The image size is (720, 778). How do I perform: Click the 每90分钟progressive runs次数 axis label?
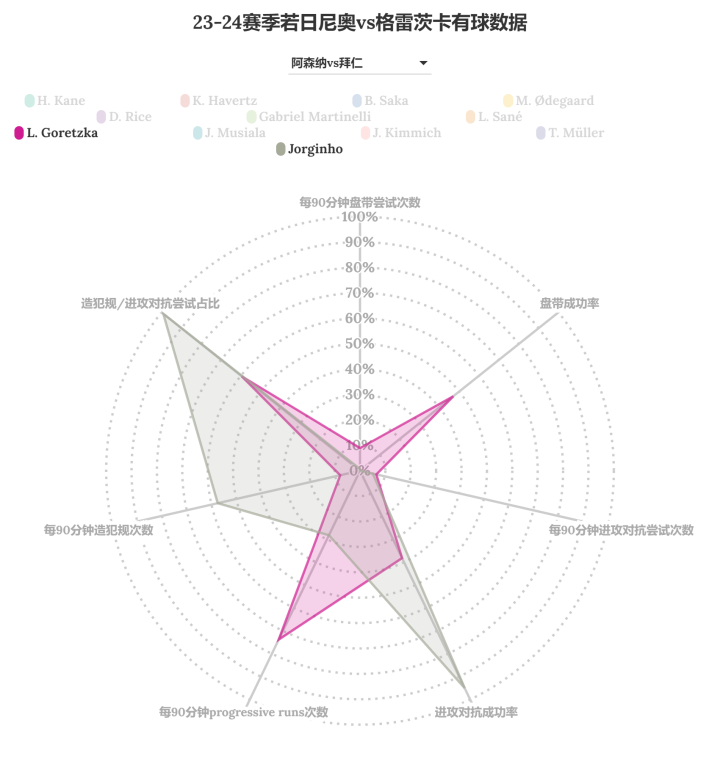pyautogui.click(x=243, y=713)
